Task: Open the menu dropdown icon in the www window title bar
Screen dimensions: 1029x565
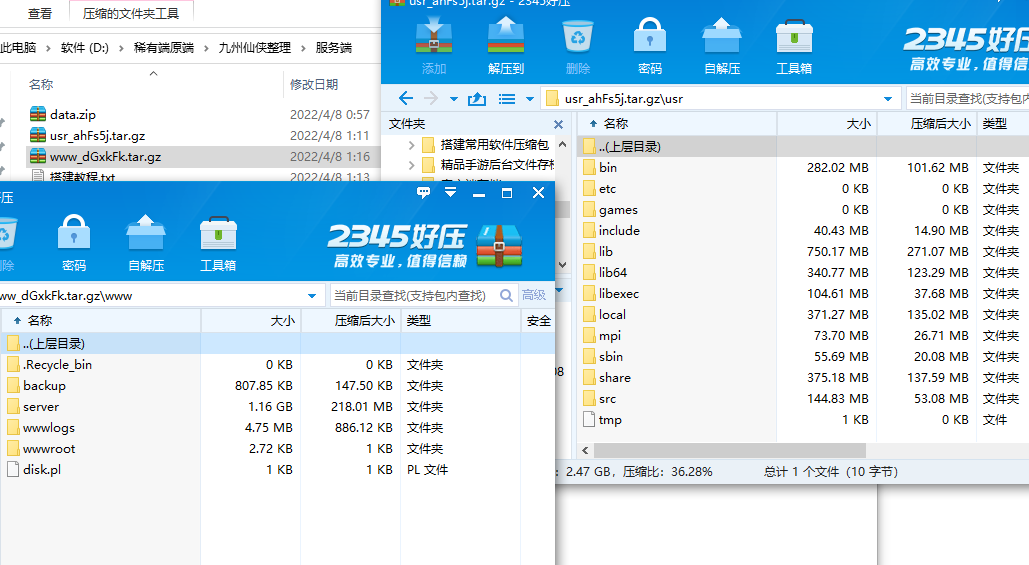Action: coord(450,192)
